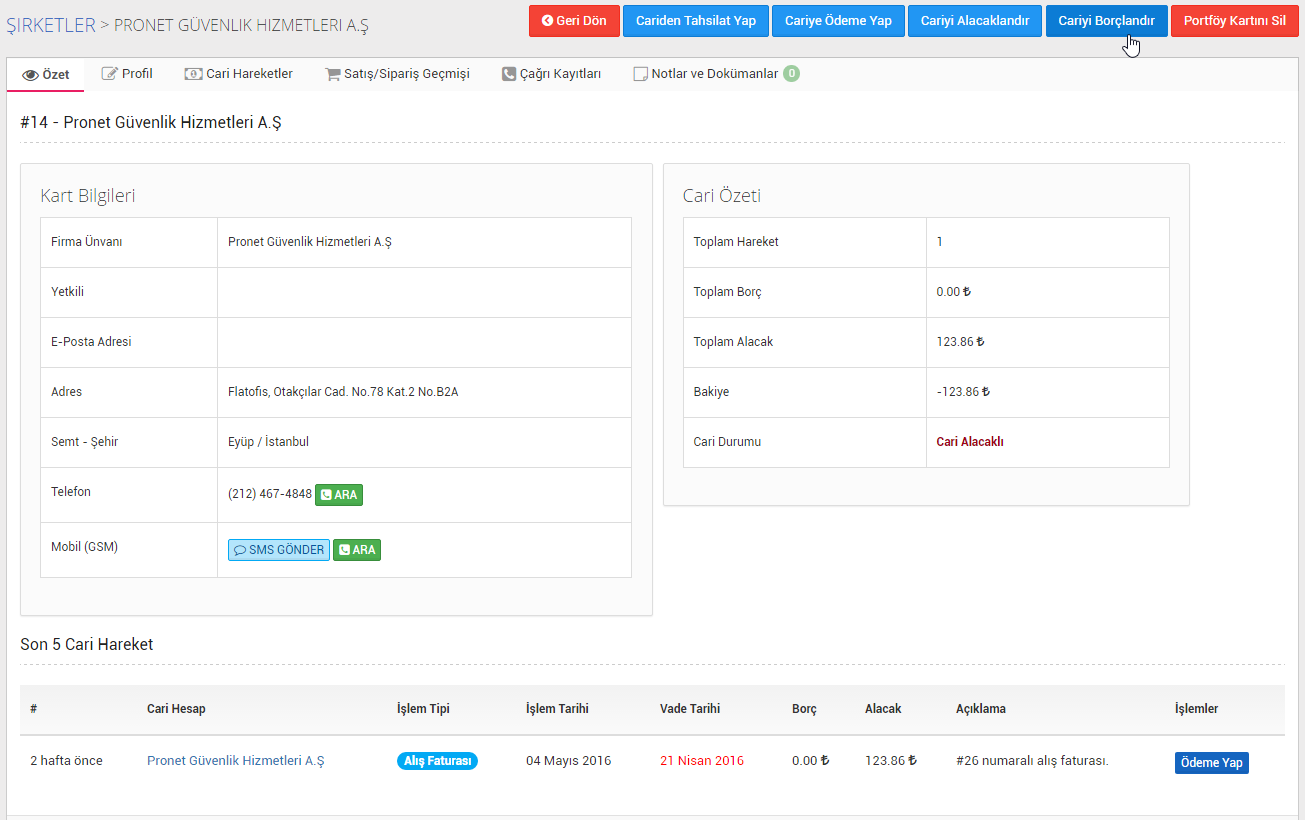Click Cariyi Borçlandır button
This screenshot has width=1305, height=820.
point(1107,21)
